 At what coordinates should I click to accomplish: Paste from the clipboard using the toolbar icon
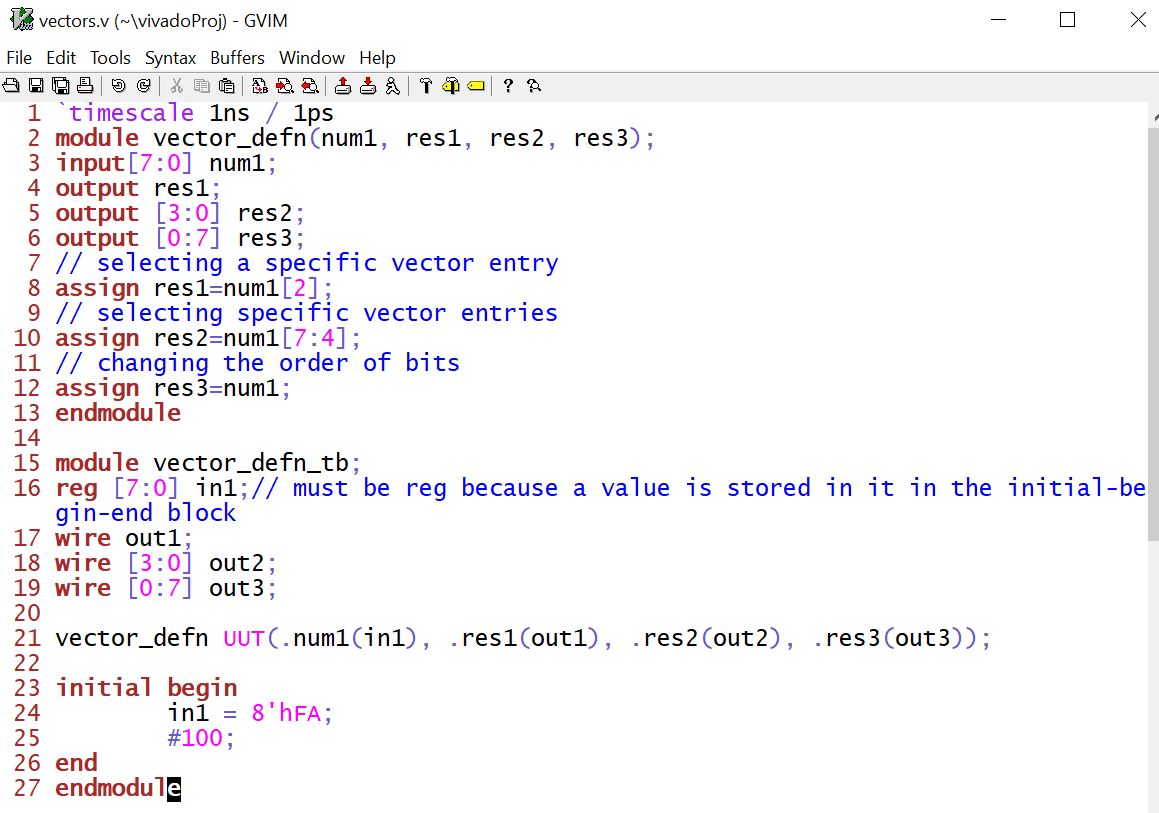click(x=227, y=86)
